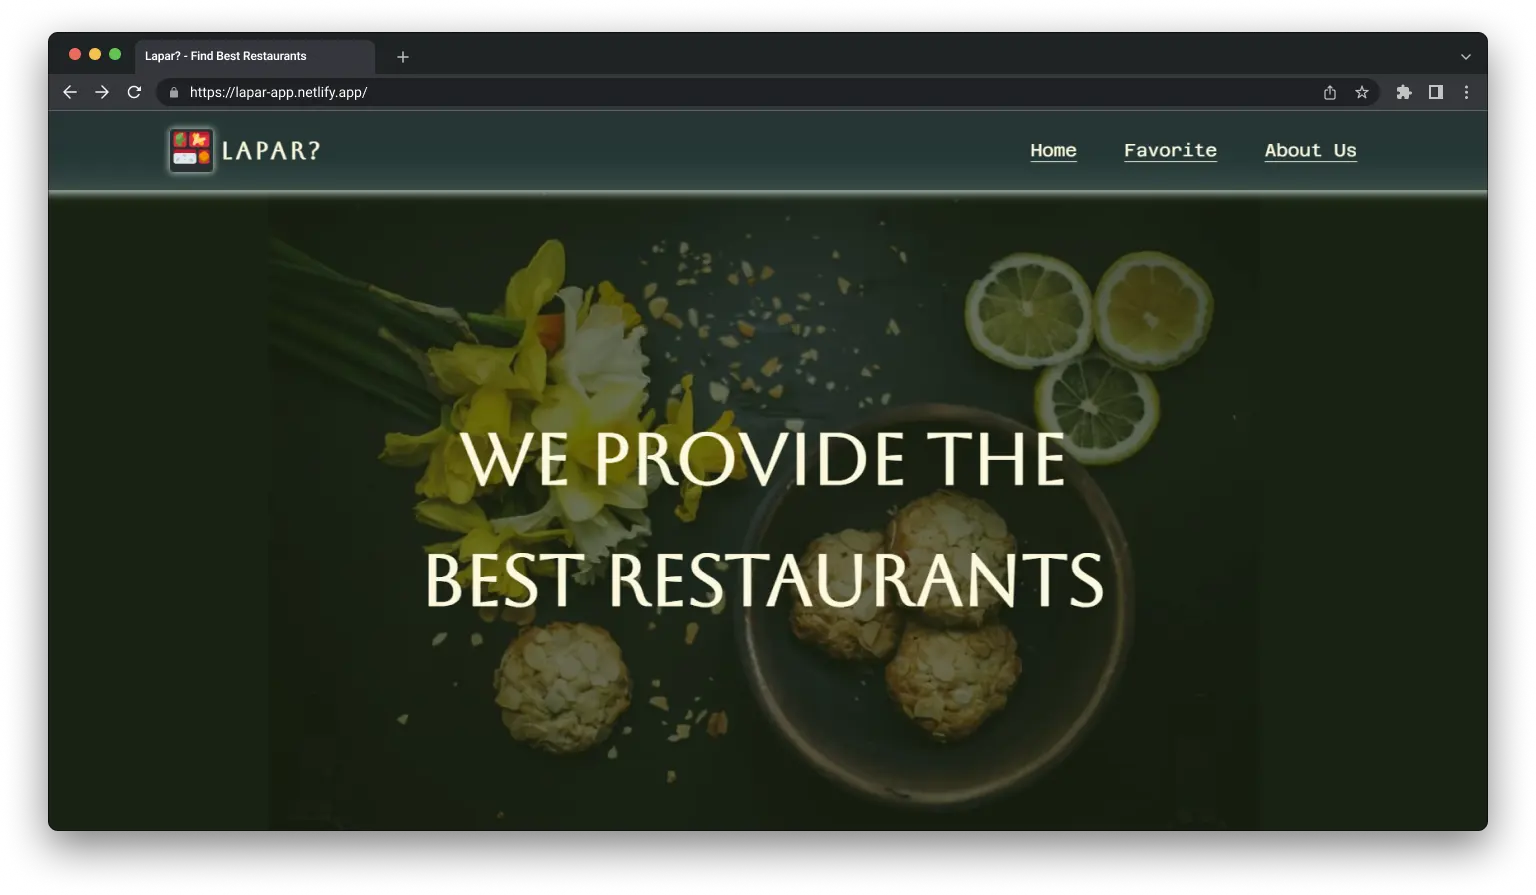Open the browser extensions puzzle icon

1403,92
